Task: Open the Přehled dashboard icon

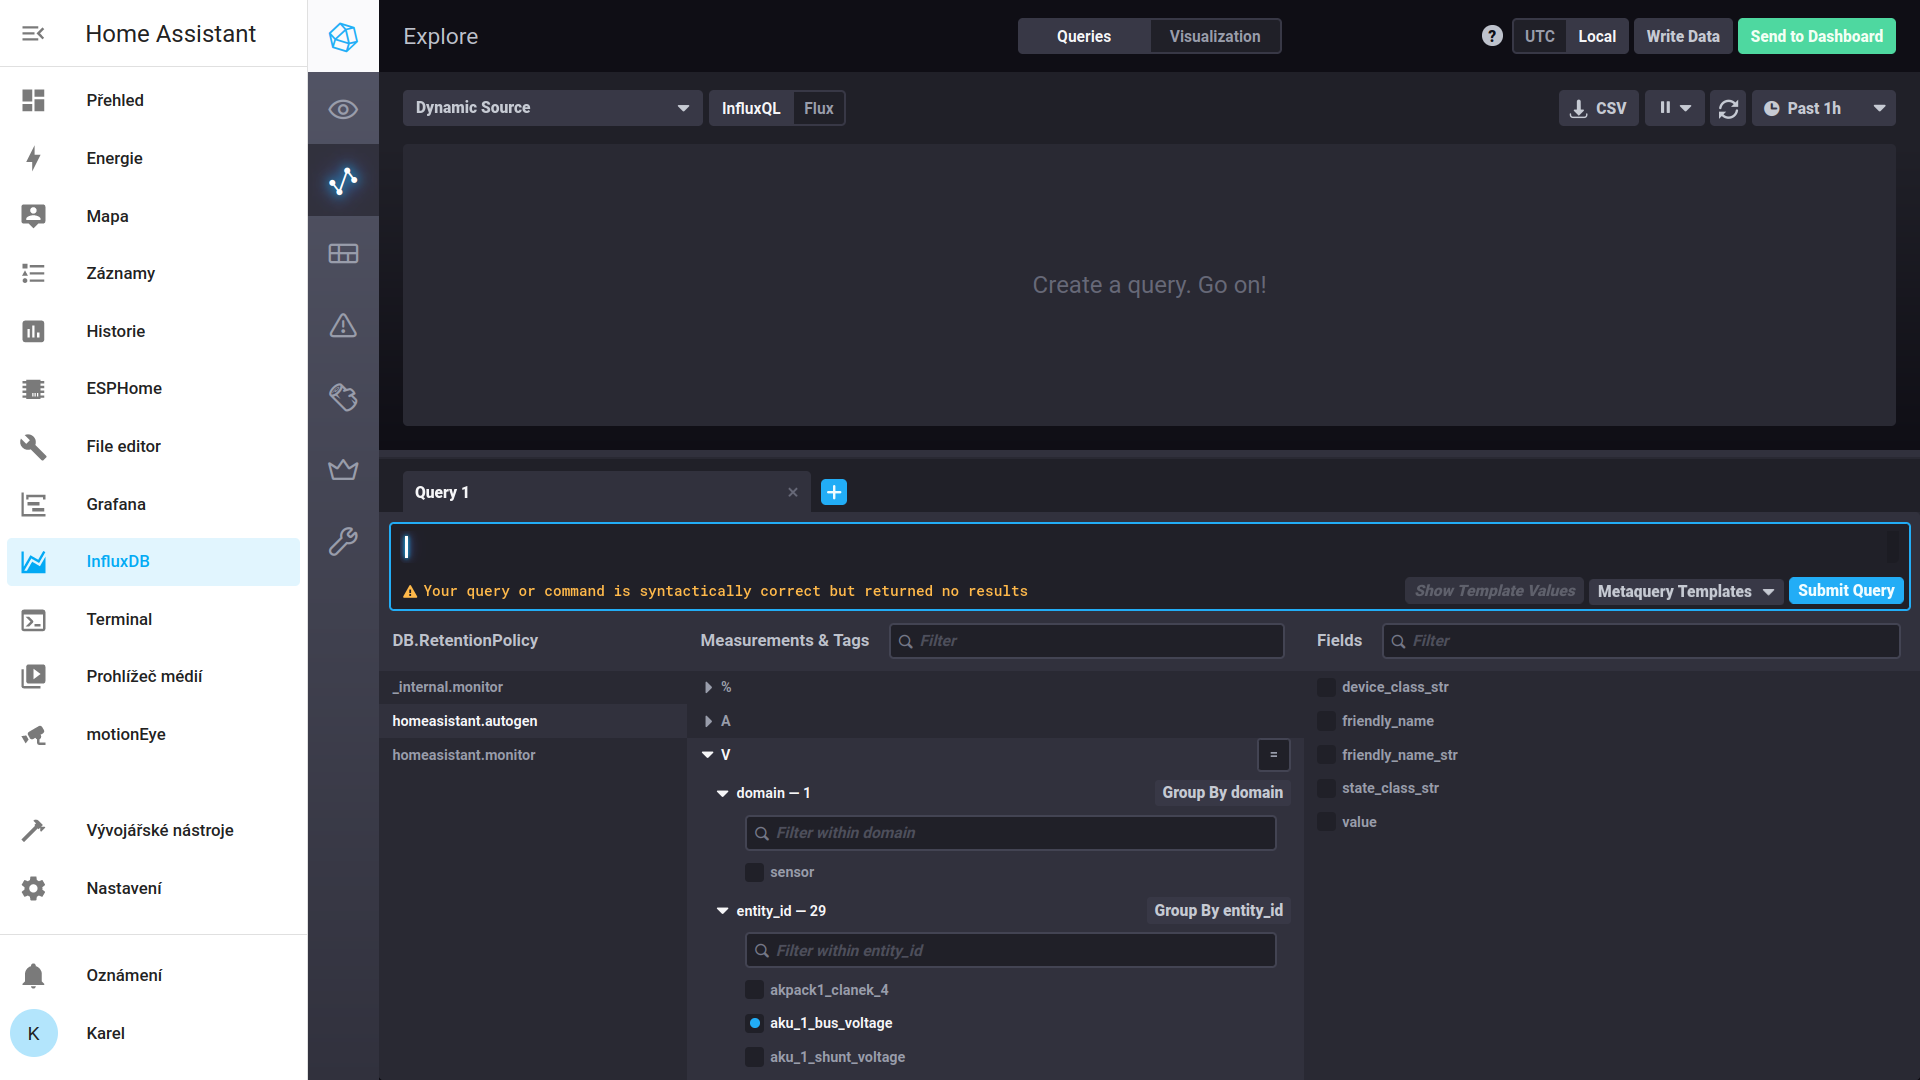Action: (x=33, y=100)
